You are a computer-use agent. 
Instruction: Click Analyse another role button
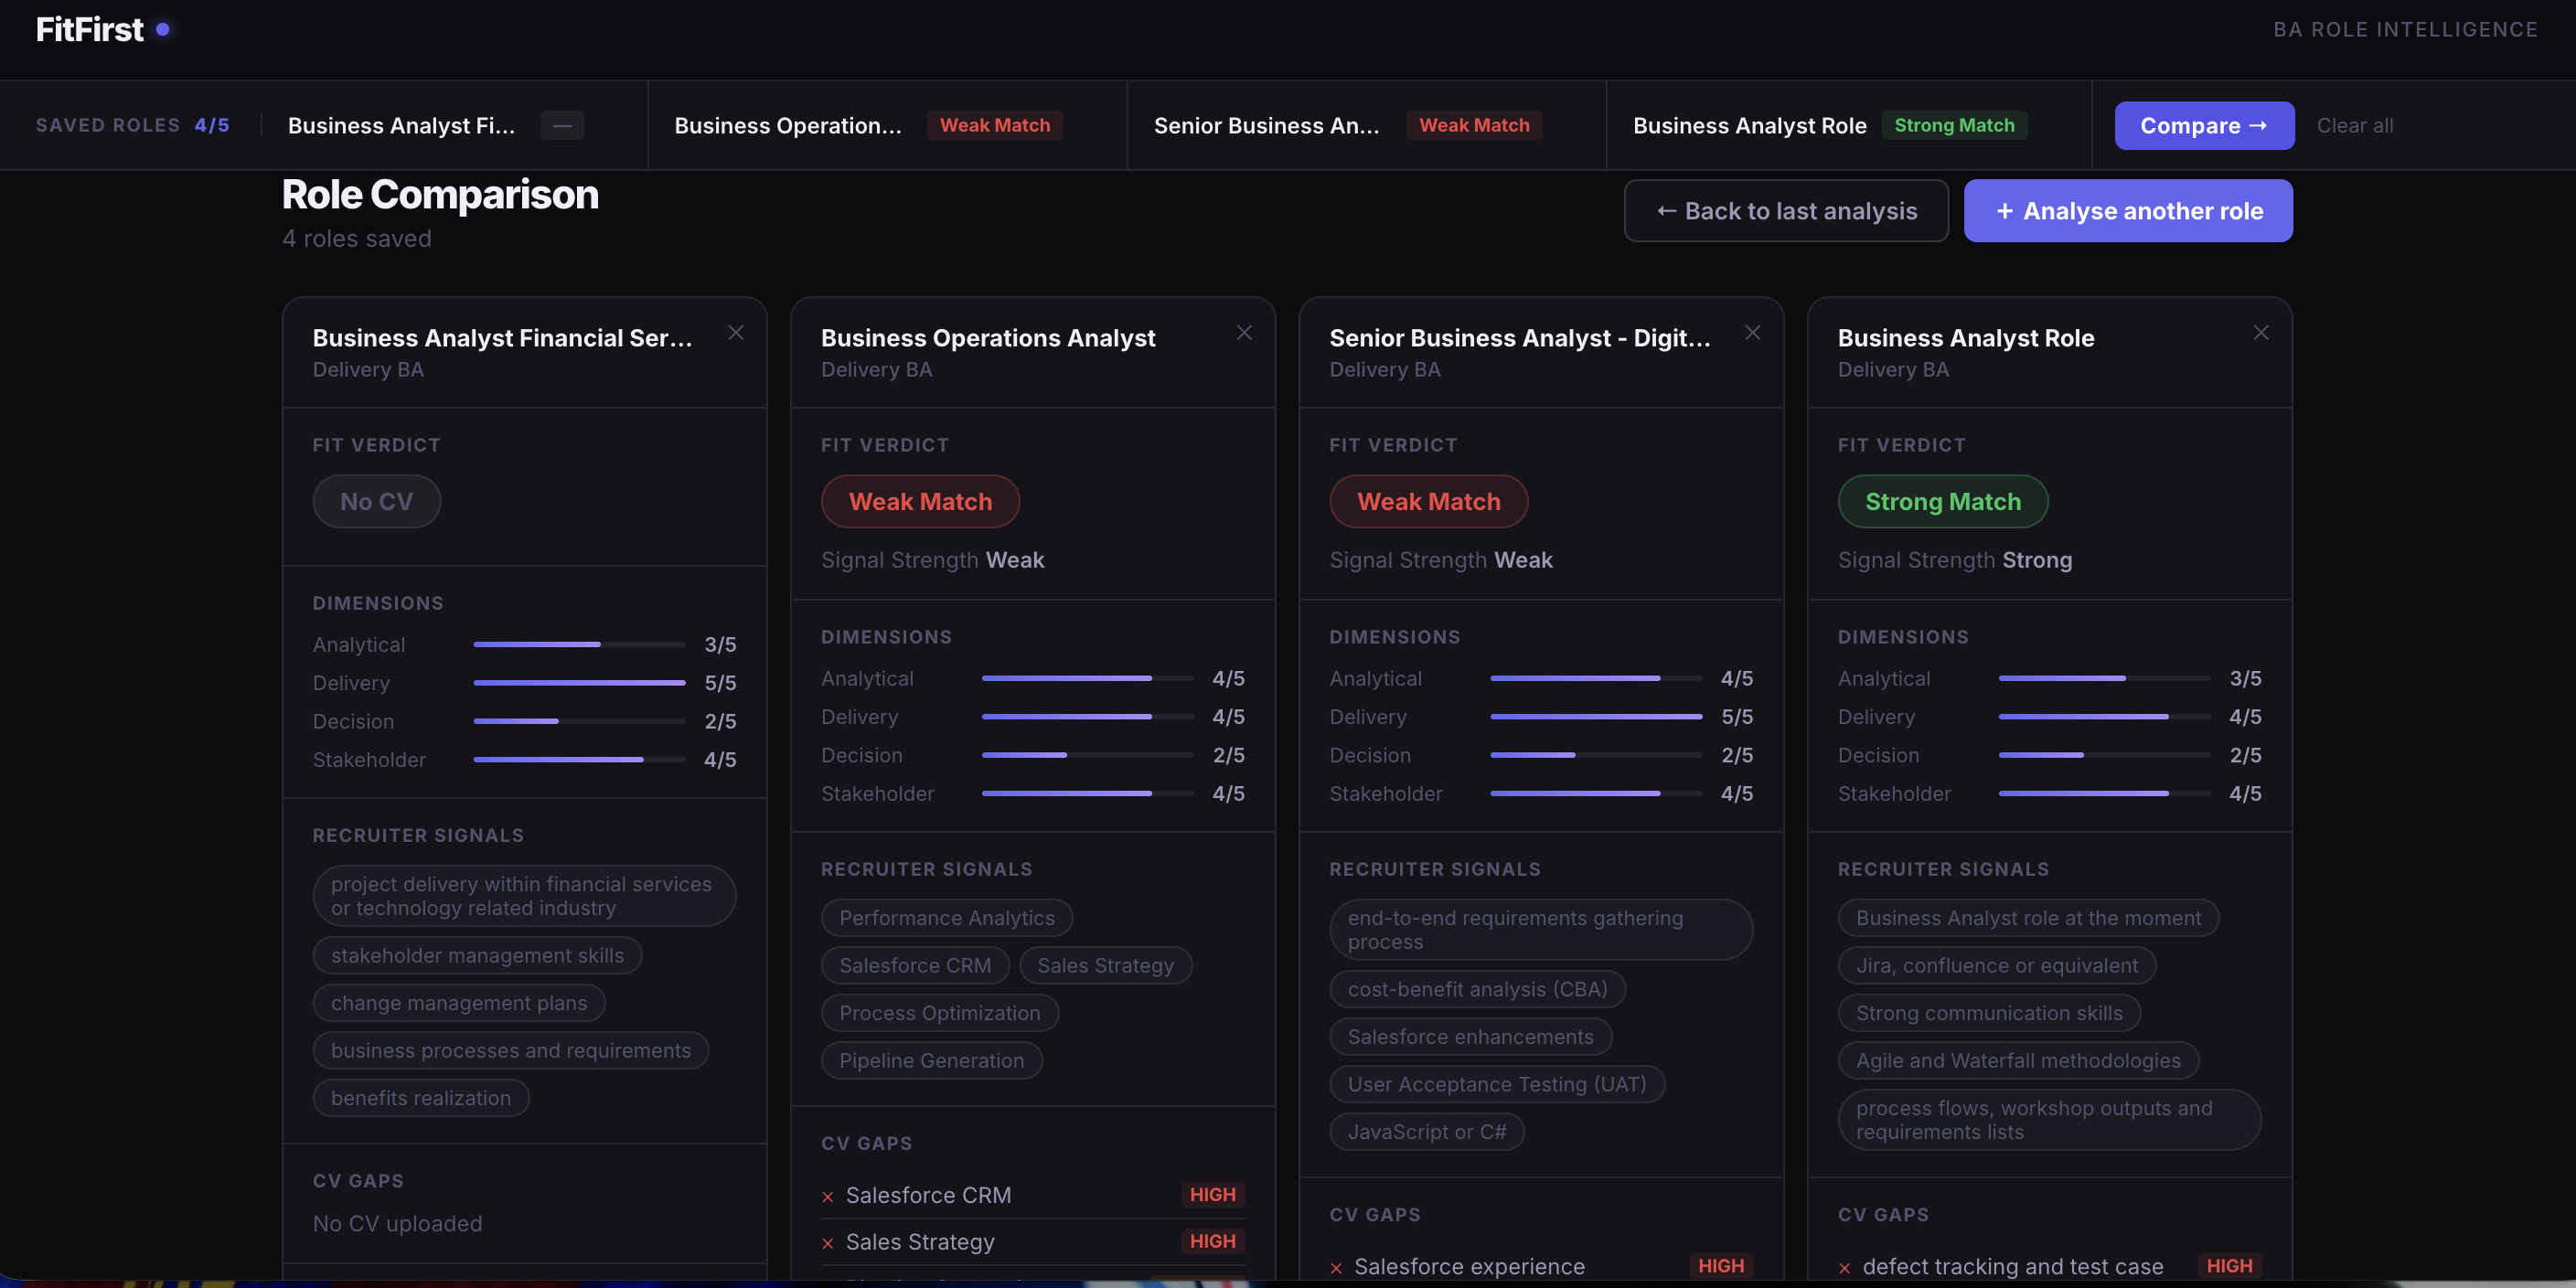tap(2127, 211)
